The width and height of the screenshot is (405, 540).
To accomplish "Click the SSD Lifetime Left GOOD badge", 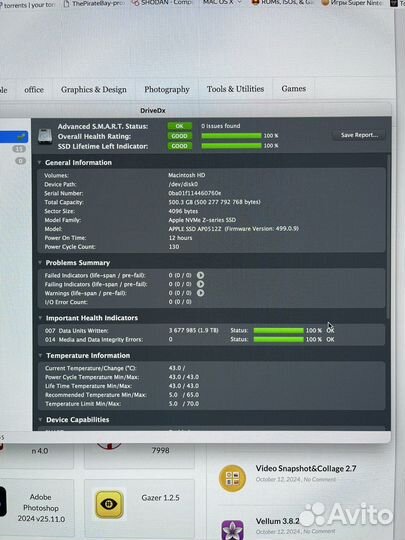I will 180,146.
